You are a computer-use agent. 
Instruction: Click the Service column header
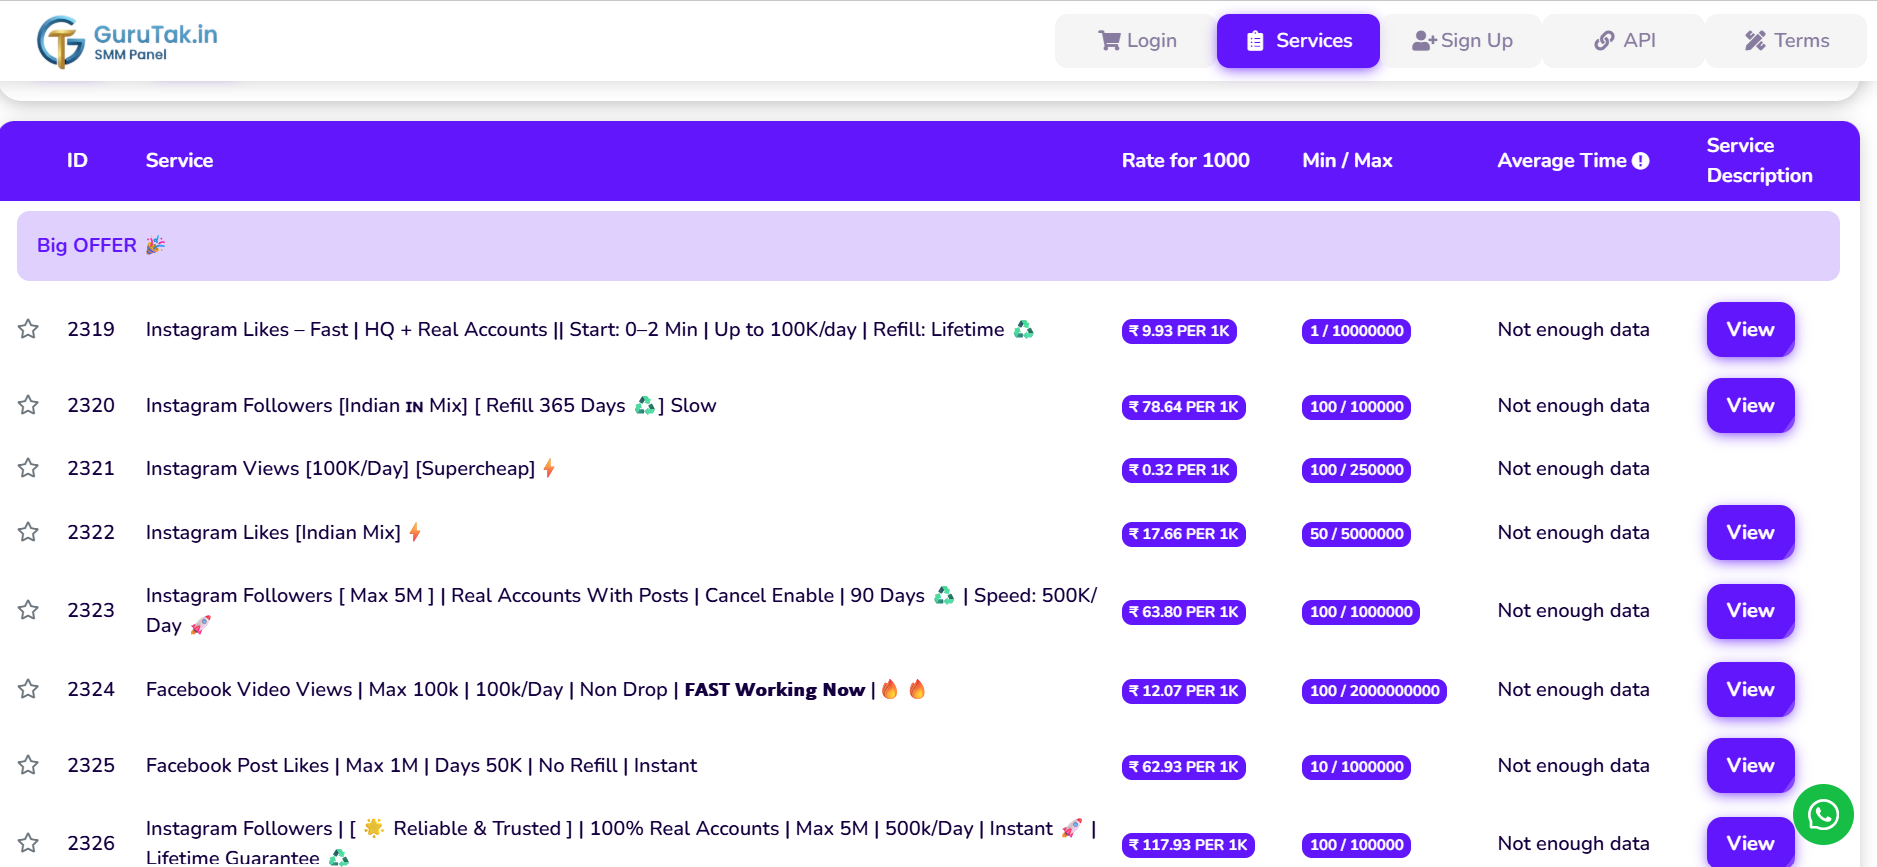pos(179,160)
